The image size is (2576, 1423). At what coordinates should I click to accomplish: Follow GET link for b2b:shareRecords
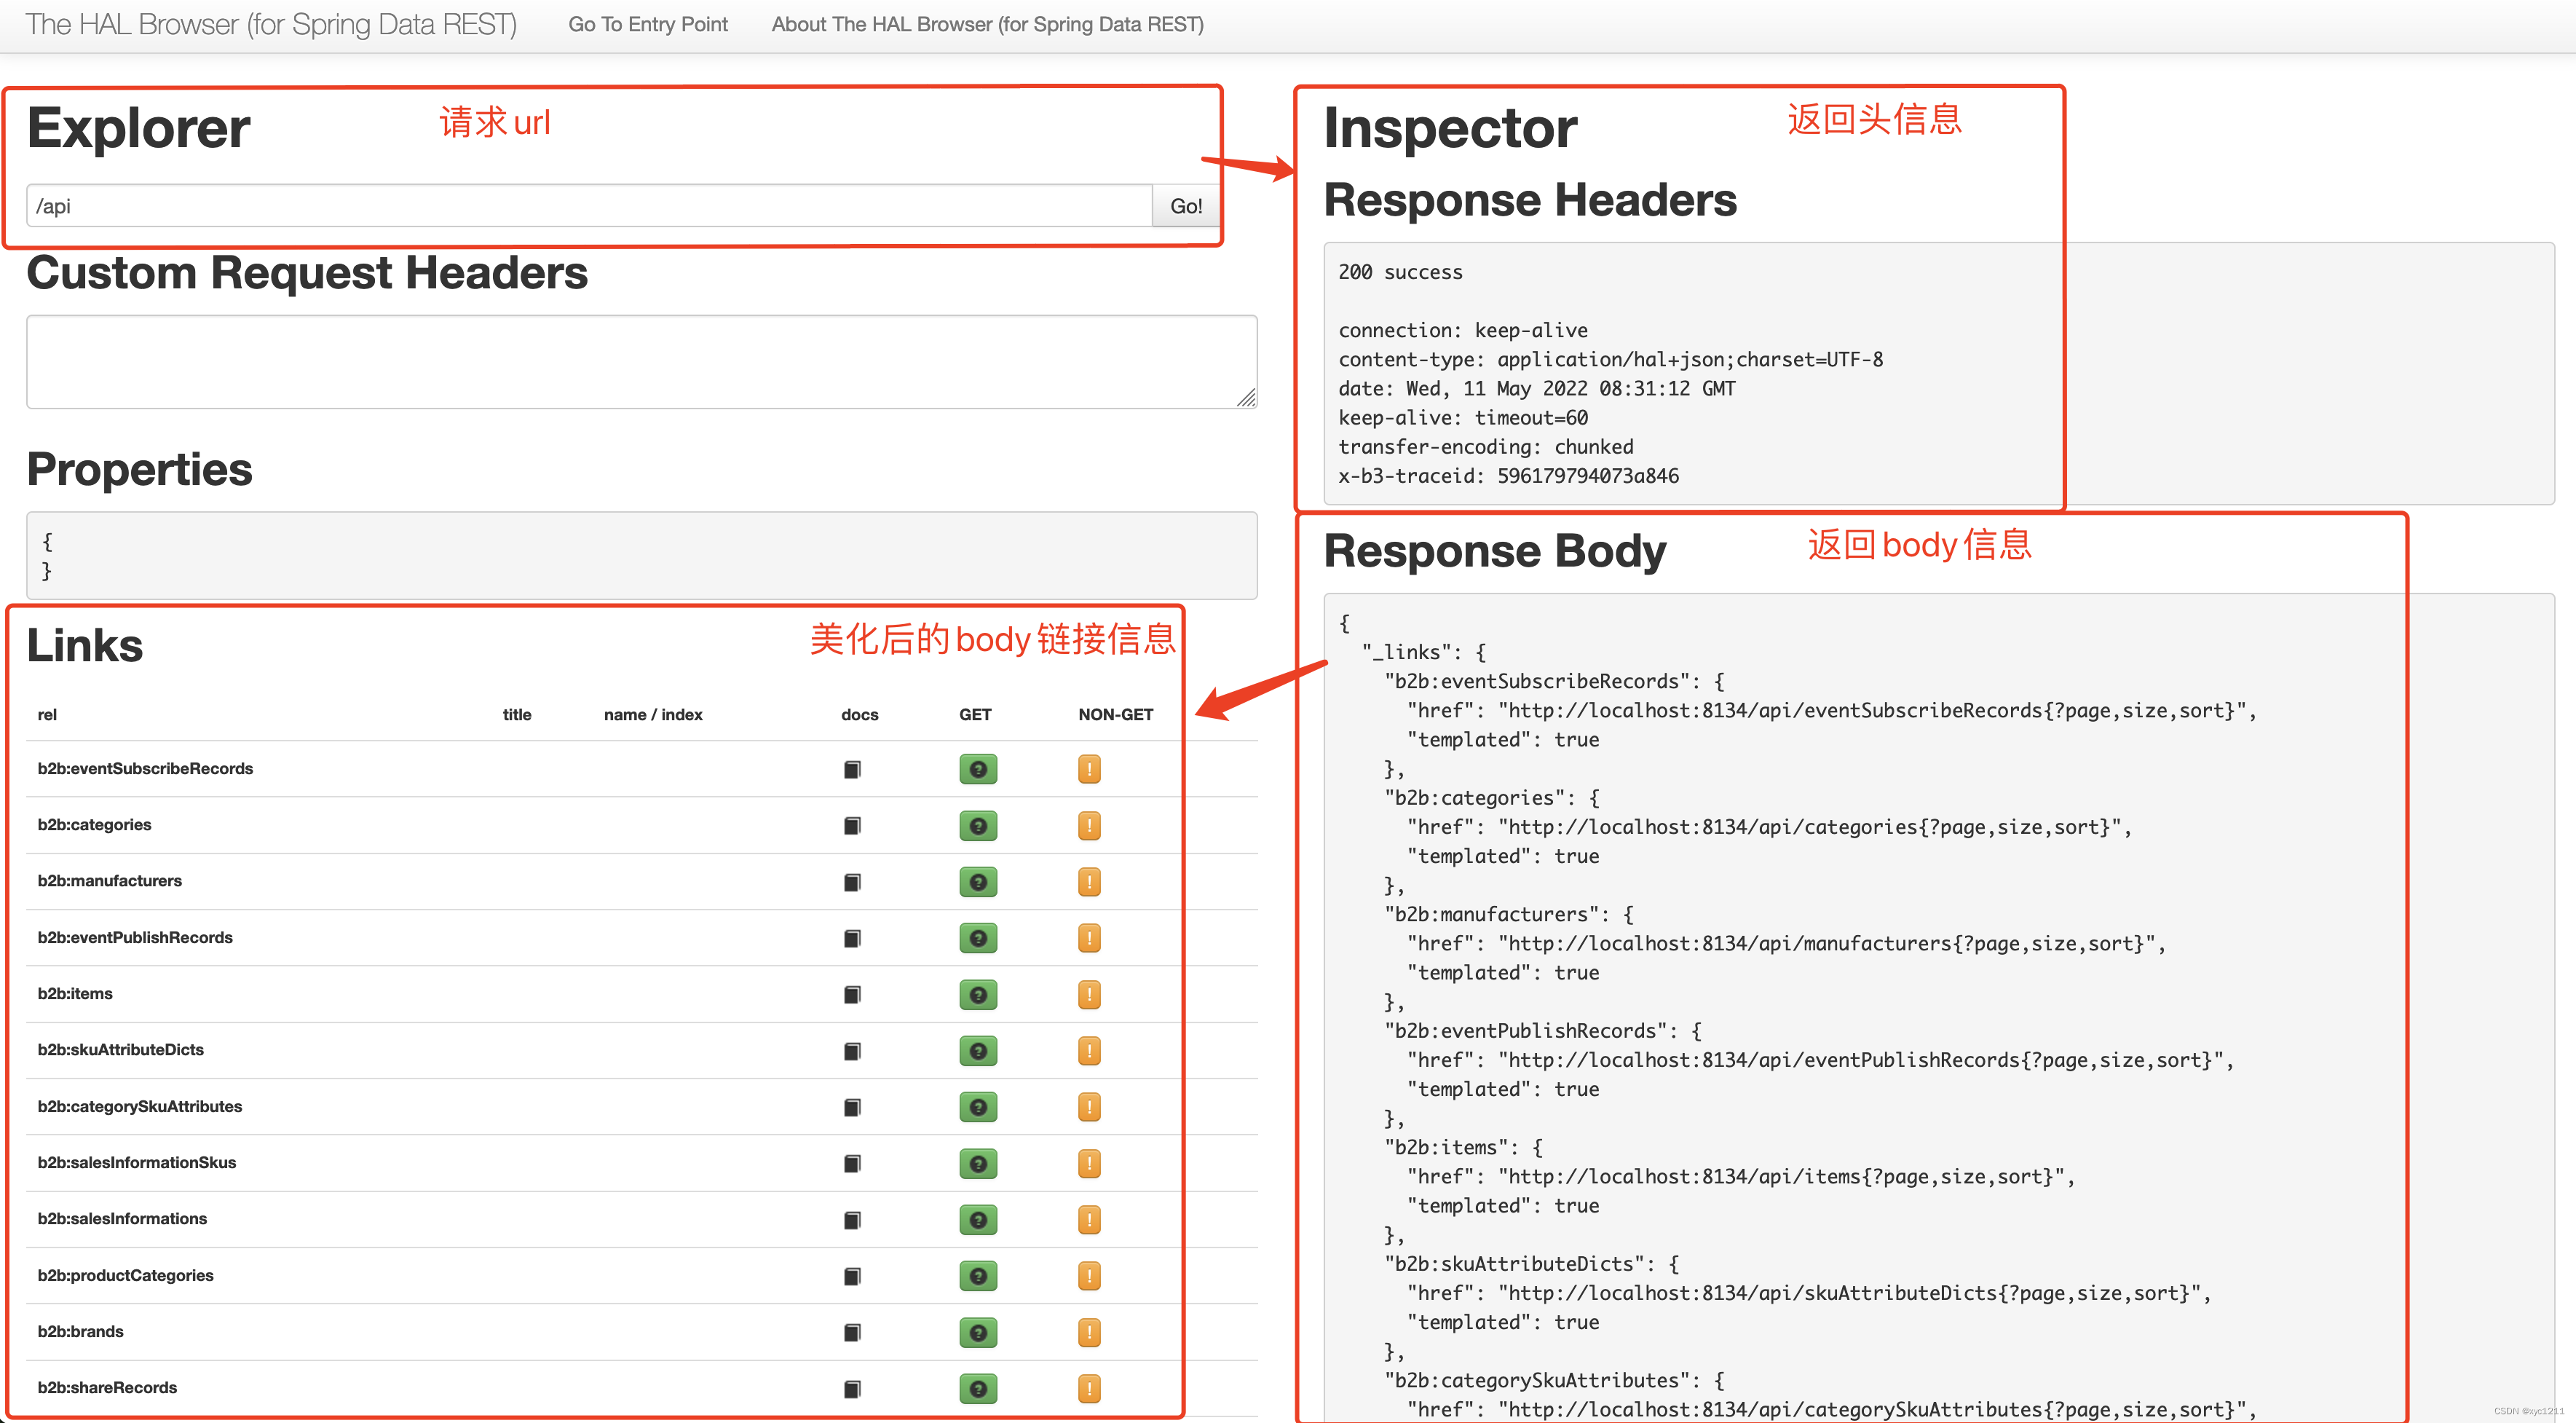click(x=978, y=1389)
